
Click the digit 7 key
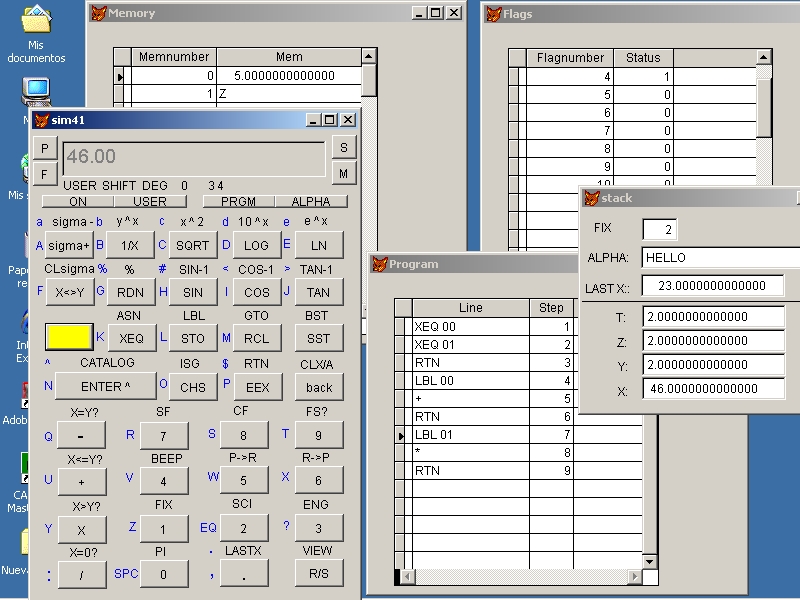point(163,435)
